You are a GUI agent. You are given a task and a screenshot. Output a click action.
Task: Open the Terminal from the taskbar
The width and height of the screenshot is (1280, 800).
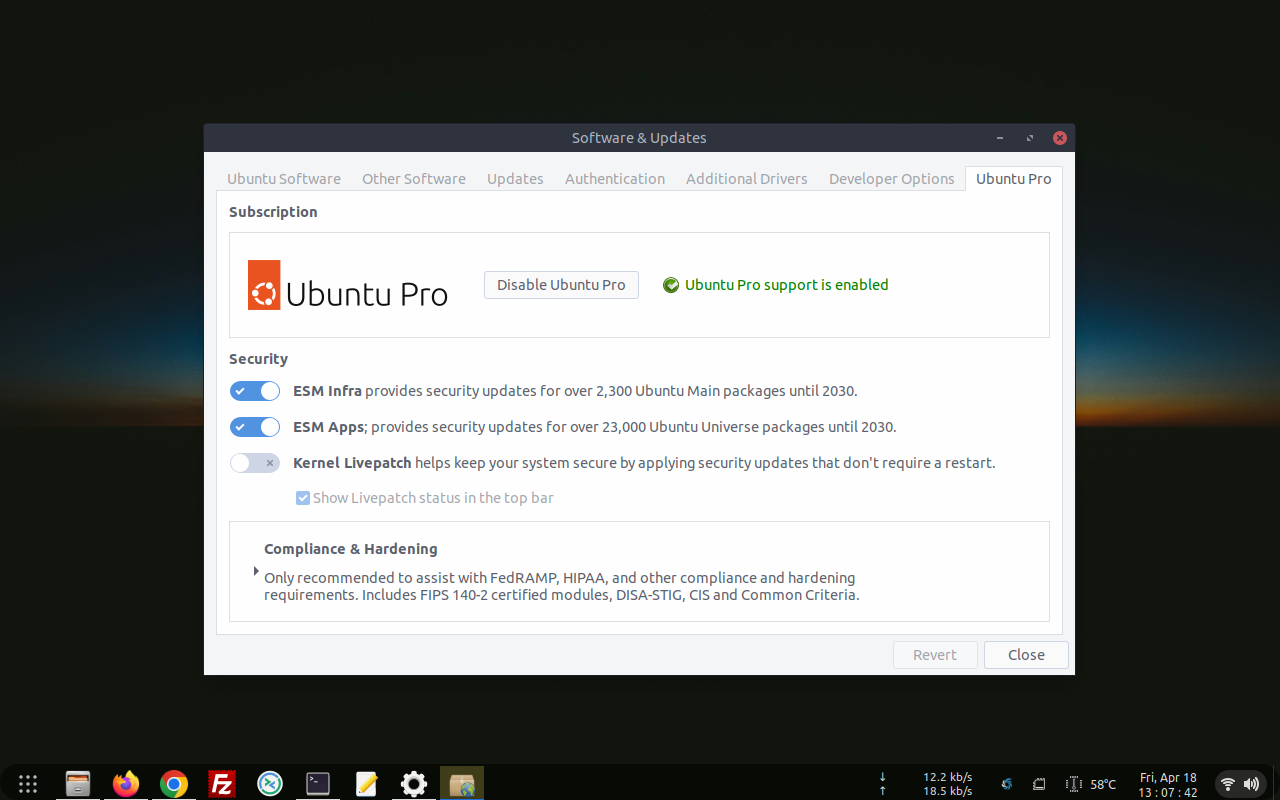click(x=318, y=784)
